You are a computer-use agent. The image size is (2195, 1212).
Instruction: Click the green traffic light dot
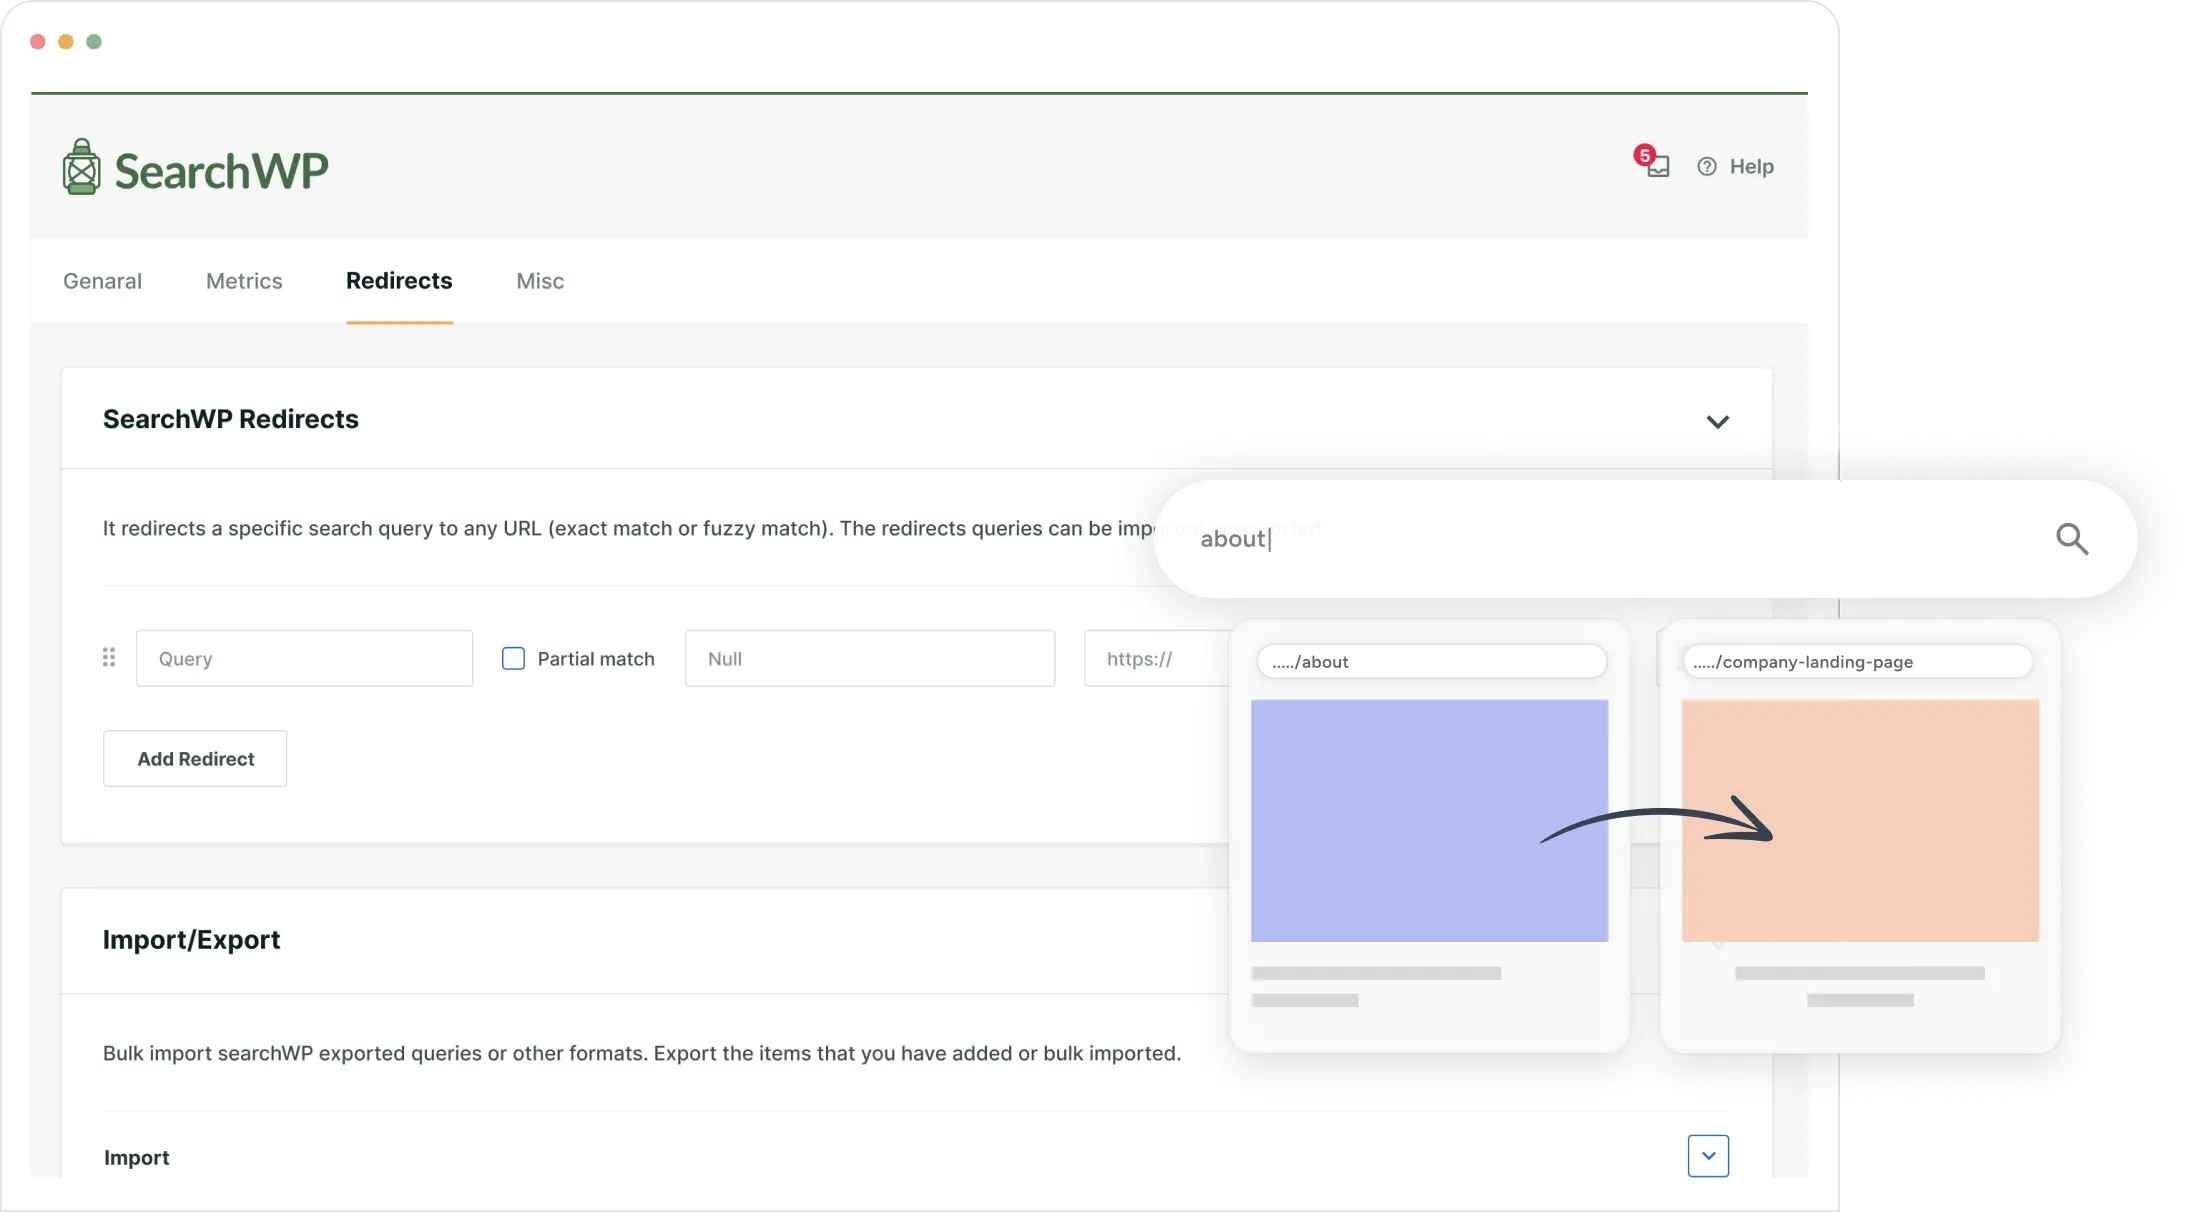(x=94, y=41)
